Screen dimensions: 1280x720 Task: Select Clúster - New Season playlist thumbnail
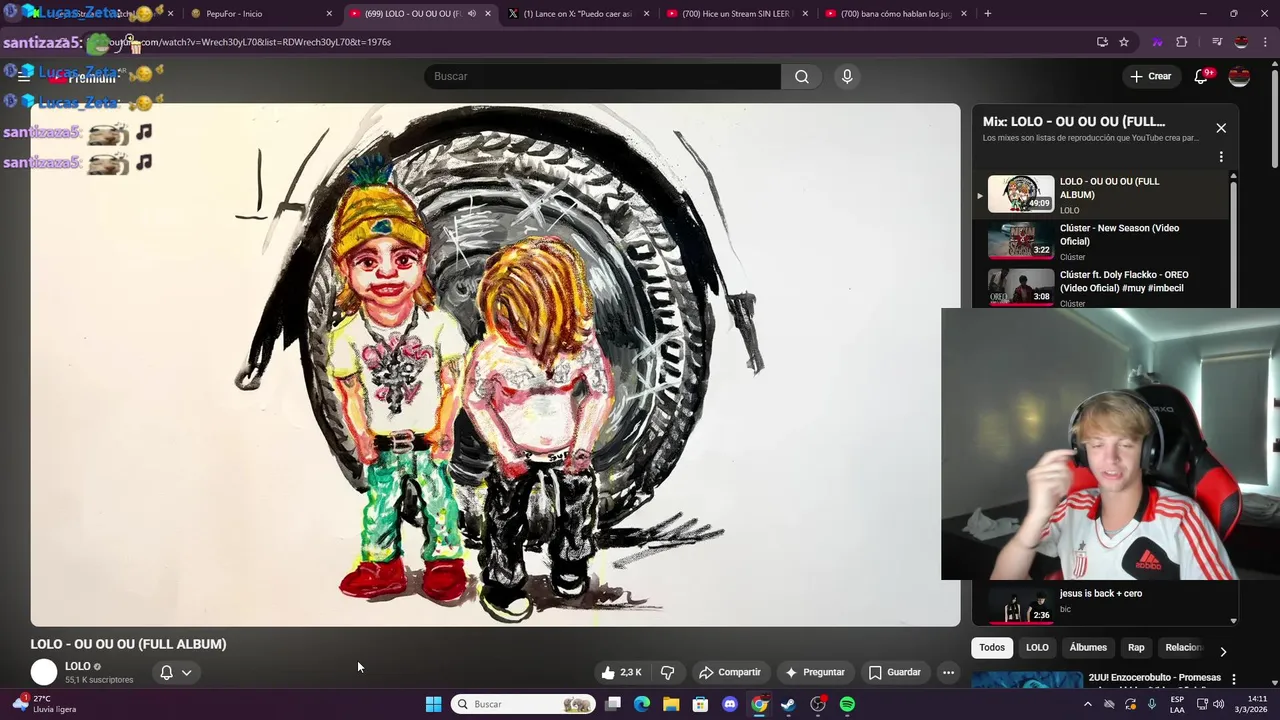click(x=1021, y=241)
